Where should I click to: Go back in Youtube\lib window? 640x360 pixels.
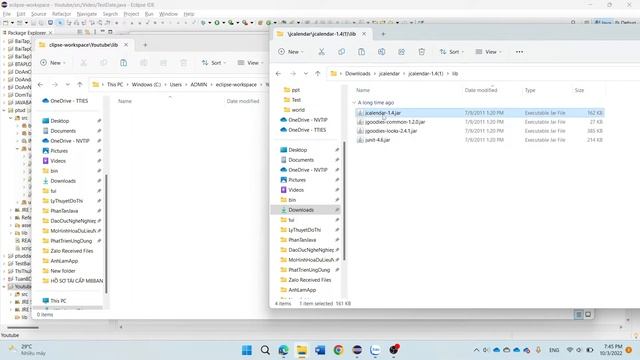40,84
